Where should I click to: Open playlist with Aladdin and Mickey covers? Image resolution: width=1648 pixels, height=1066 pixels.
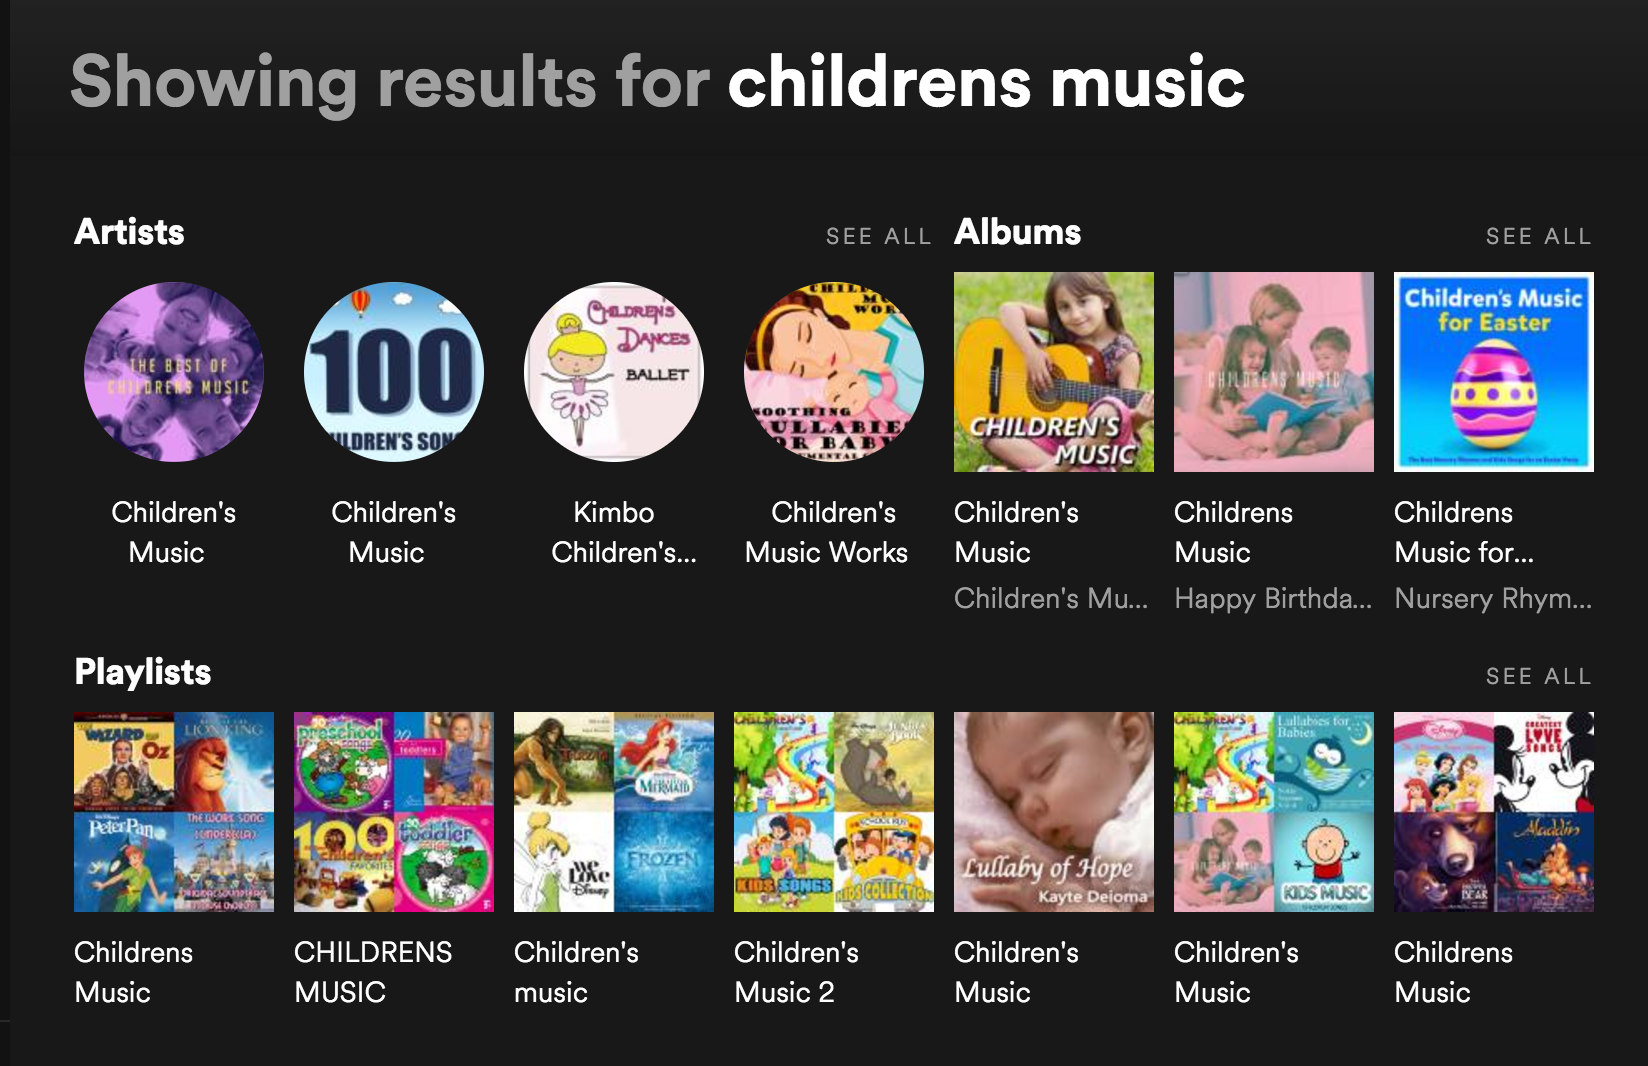1494,812
